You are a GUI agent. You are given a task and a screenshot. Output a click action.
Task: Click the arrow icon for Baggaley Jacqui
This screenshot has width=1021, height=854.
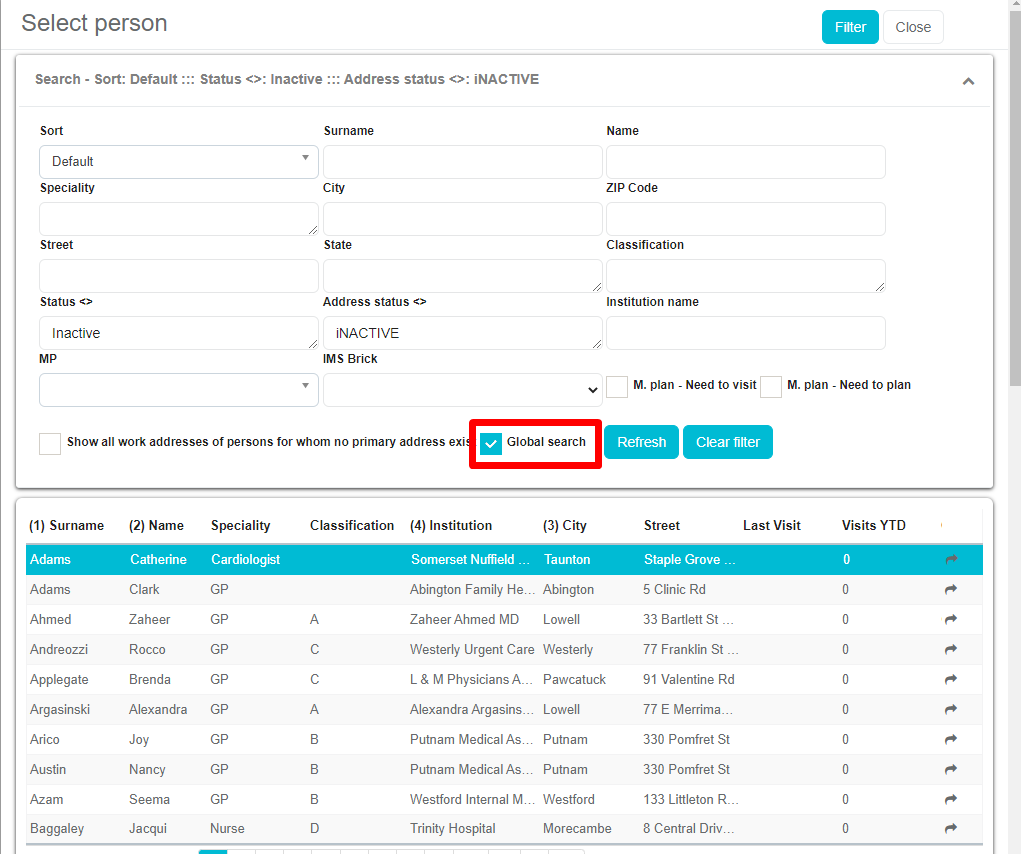(950, 829)
